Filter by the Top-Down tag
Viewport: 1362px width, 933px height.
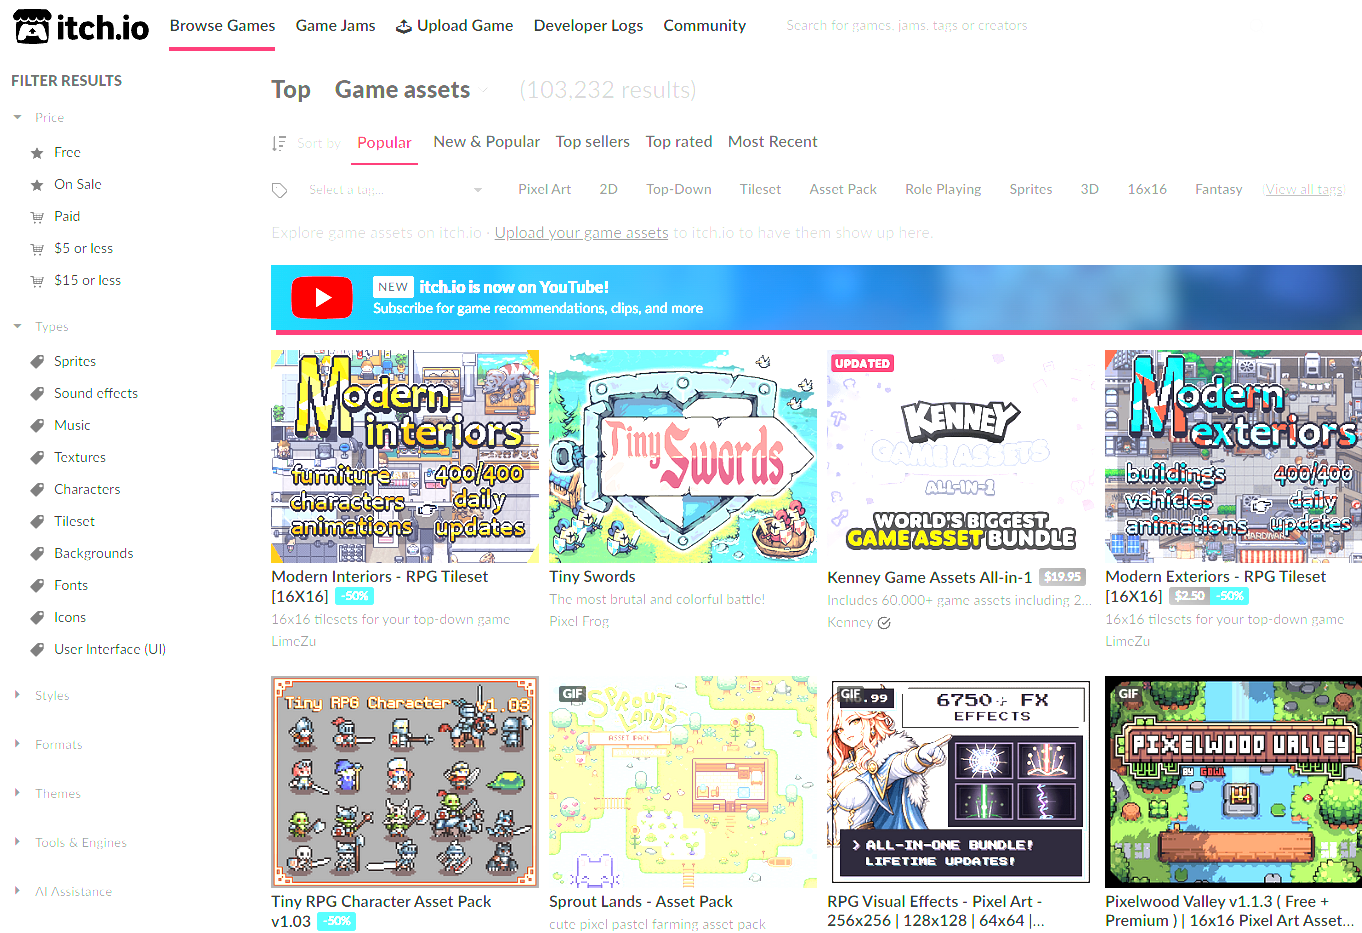coord(679,189)
